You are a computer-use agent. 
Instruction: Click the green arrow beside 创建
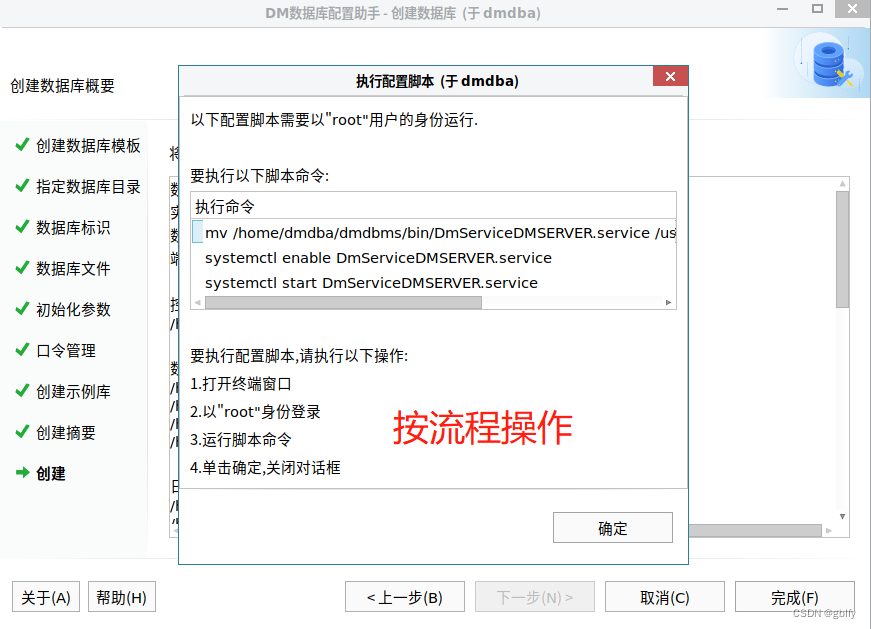tap(22, 473)
